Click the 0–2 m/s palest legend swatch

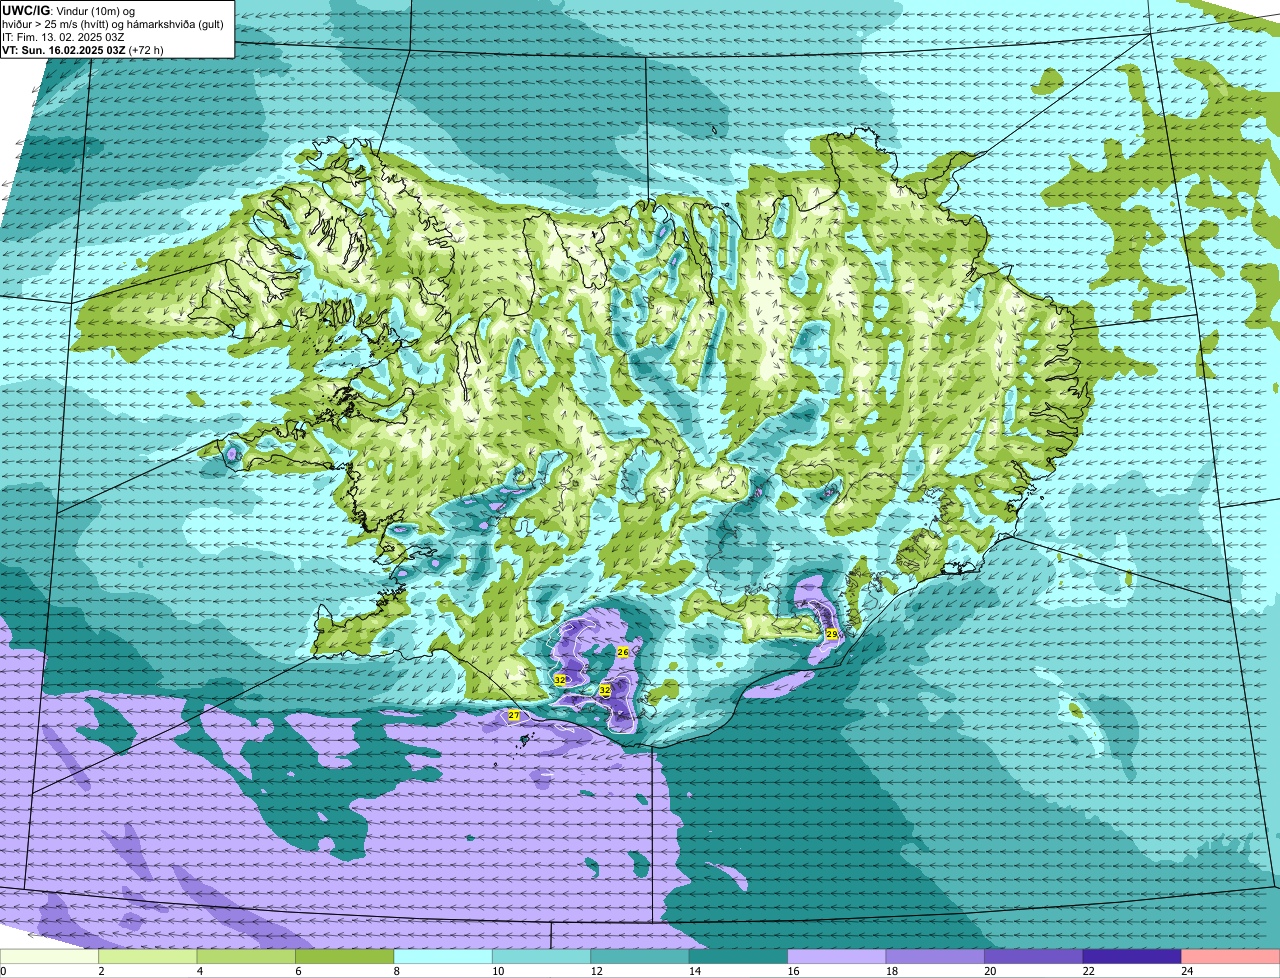coord(50,957)
